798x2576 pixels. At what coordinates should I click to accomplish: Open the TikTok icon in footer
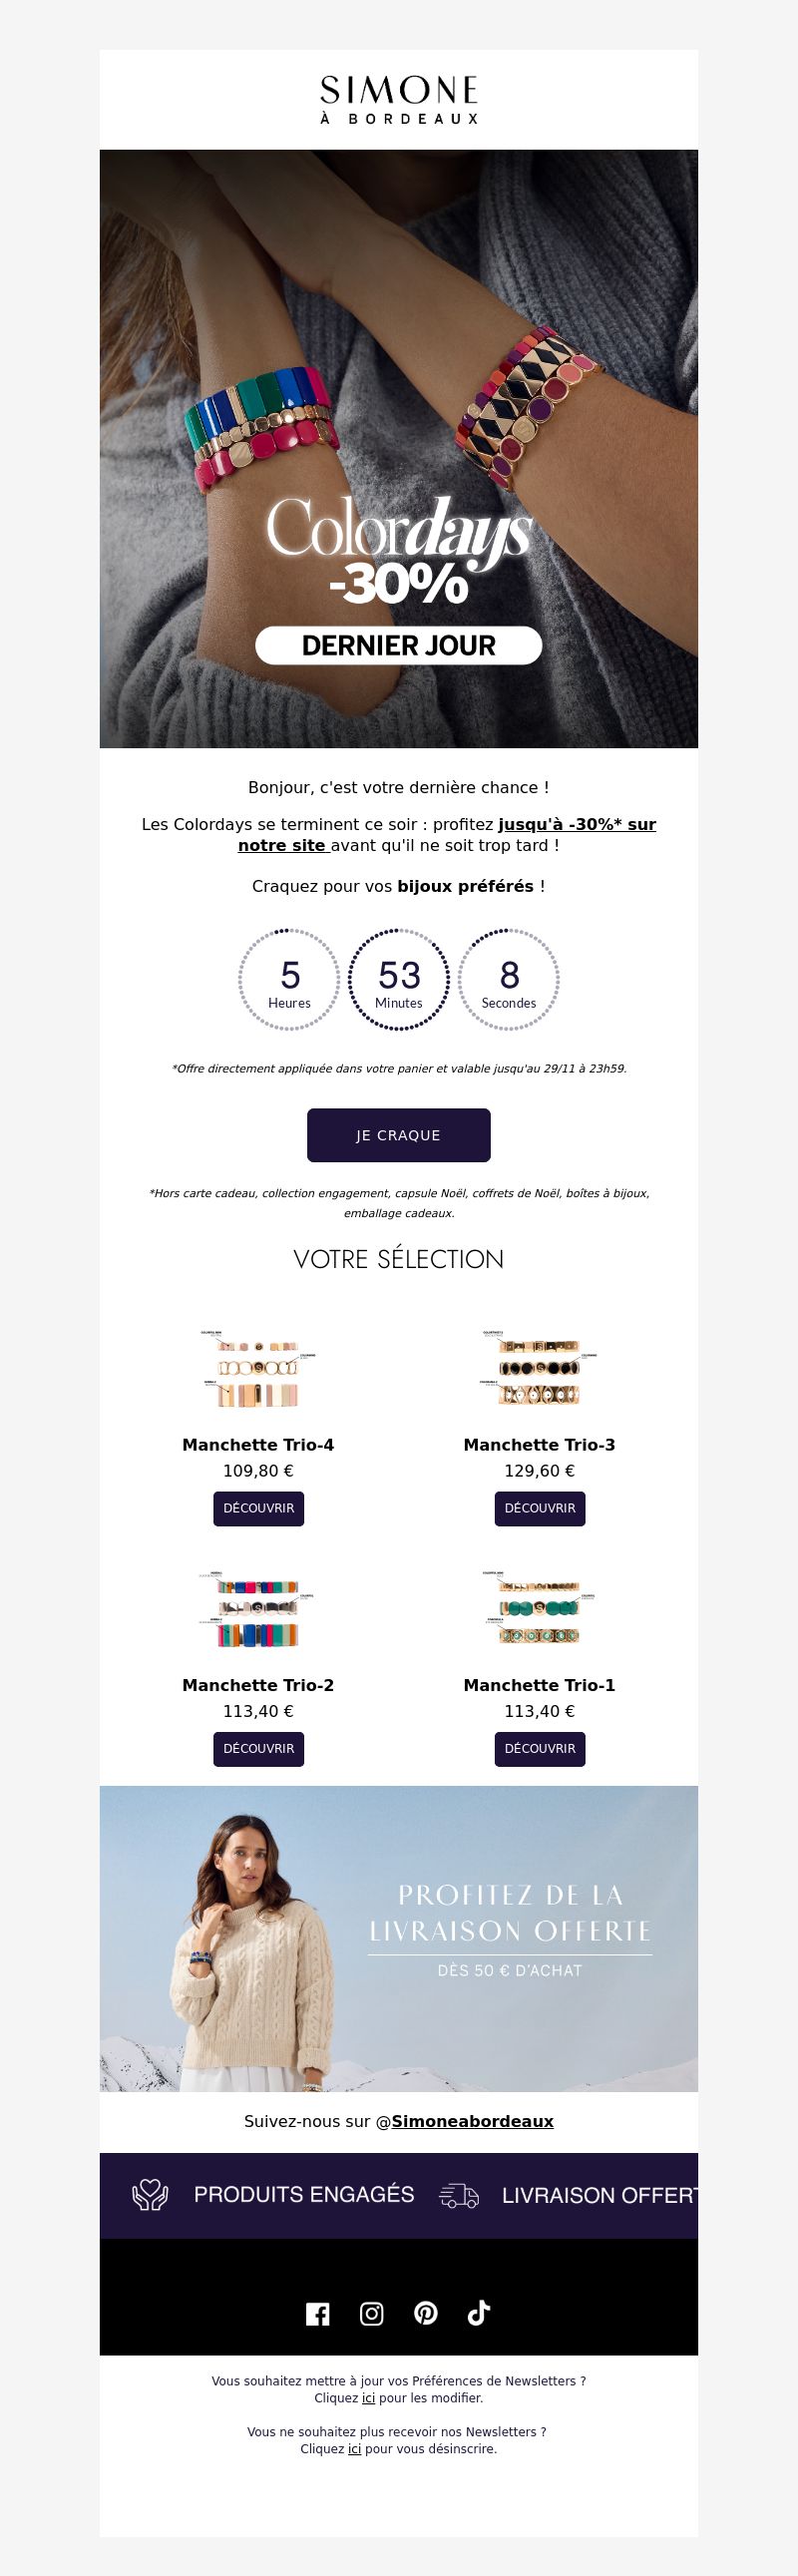pos(479,2313)
